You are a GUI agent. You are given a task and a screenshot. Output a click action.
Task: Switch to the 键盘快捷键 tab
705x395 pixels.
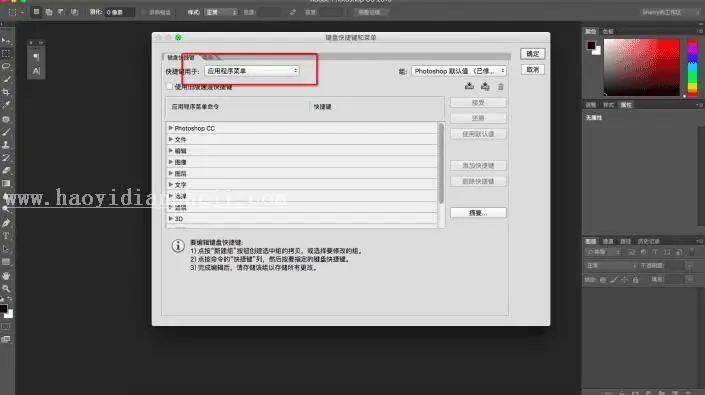pos(181,57)
